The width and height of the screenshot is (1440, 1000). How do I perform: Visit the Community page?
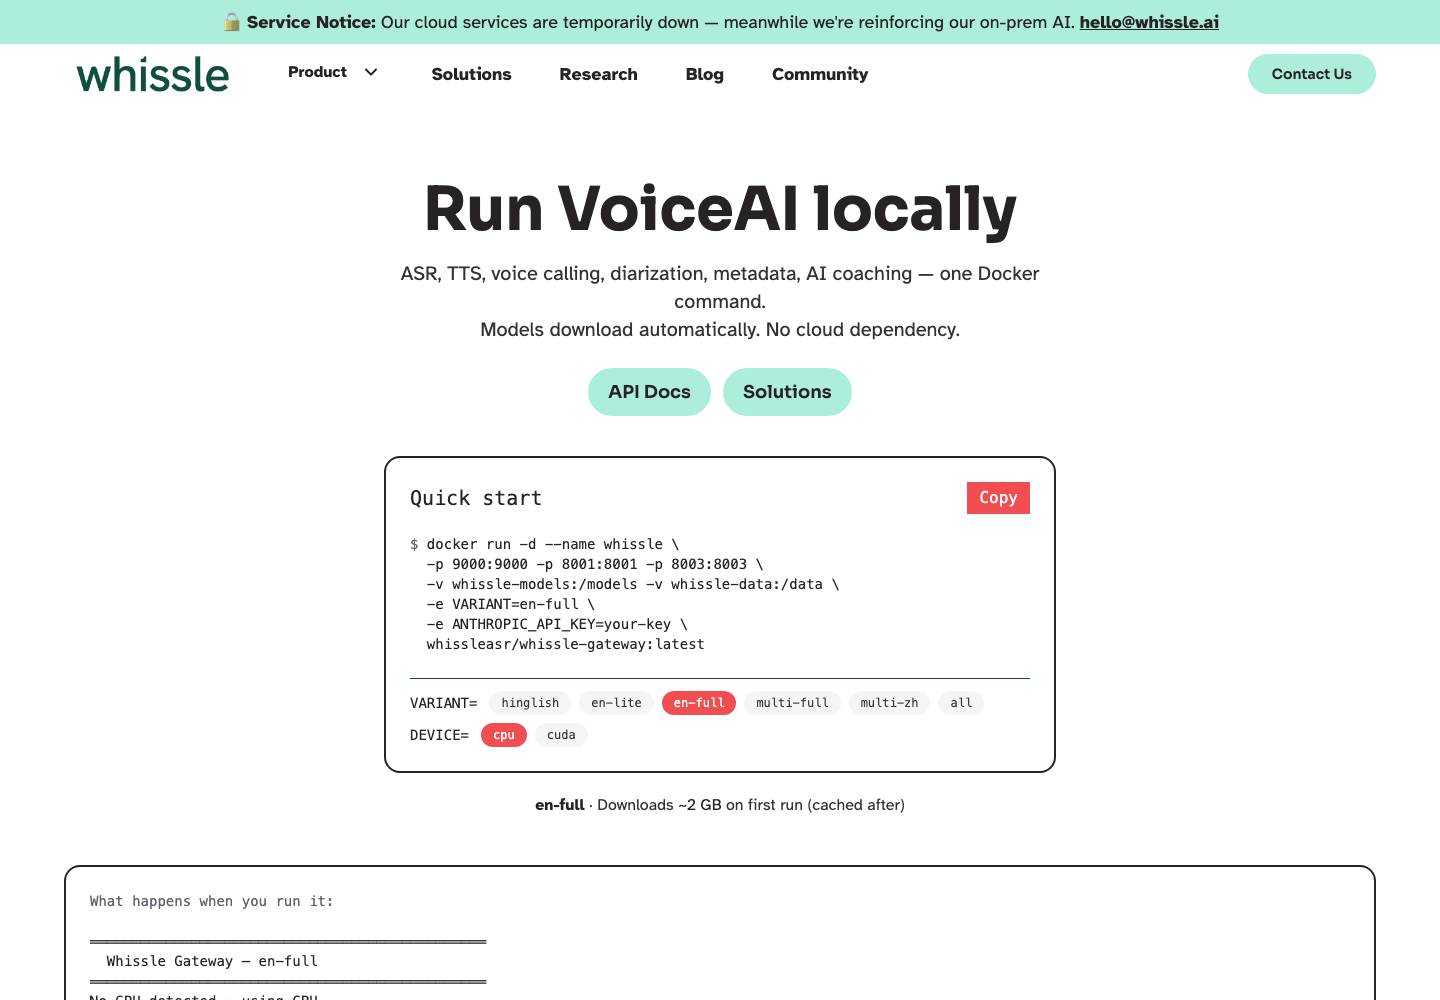point(820,74)
